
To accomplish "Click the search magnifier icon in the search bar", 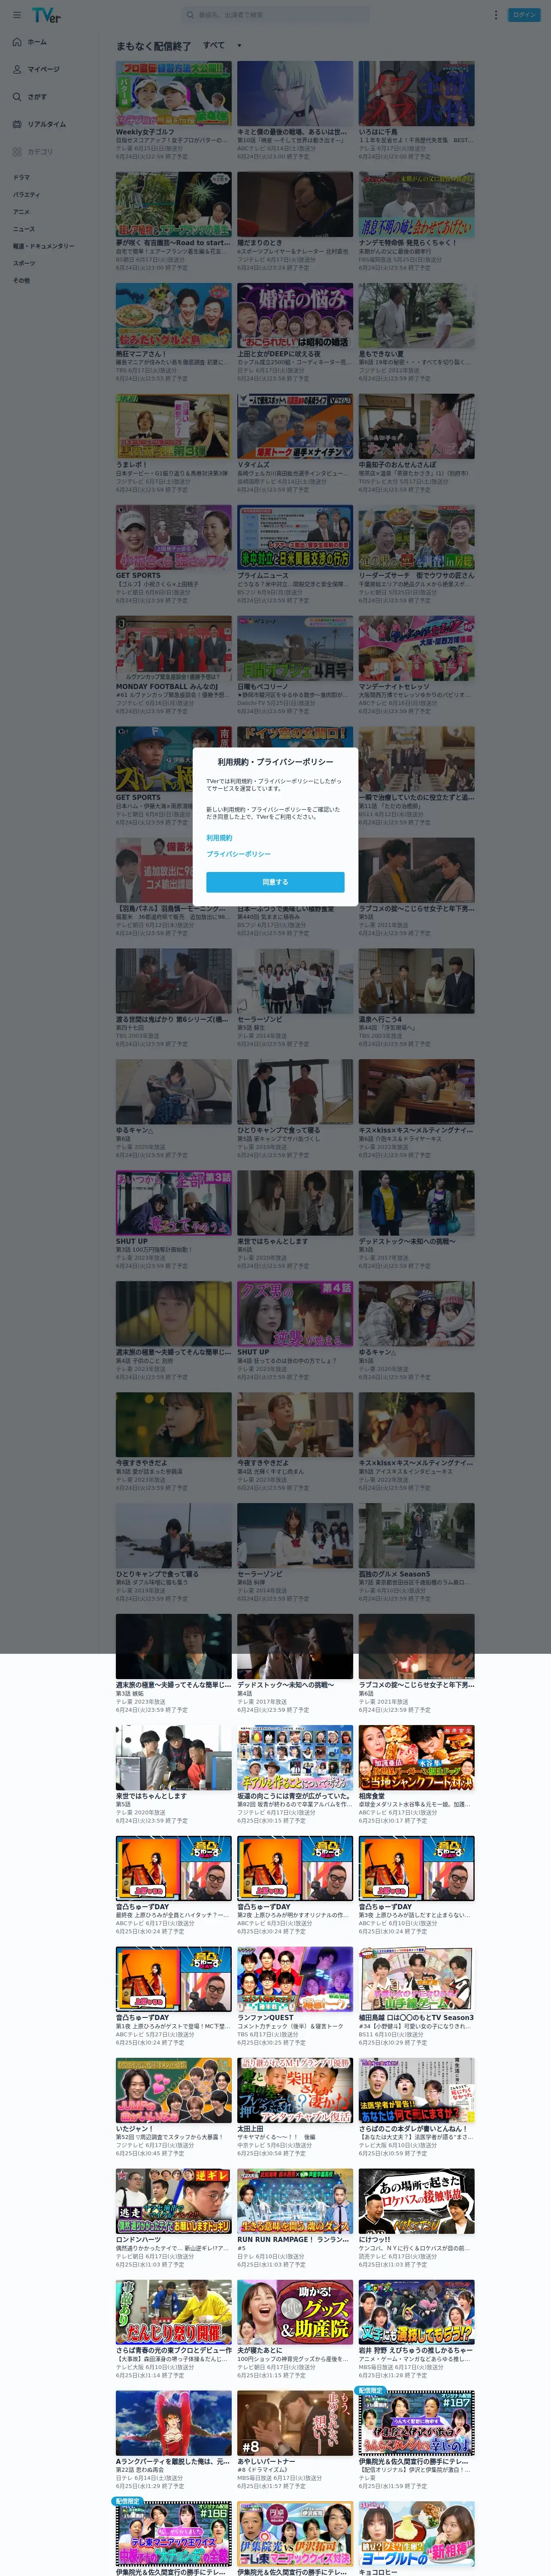I will [190, 15].
